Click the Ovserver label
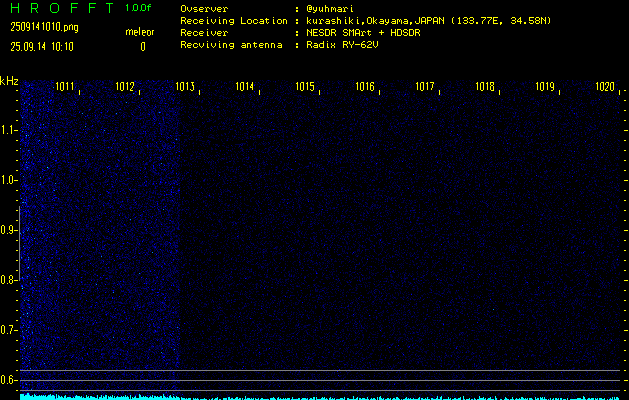 (204, 8)
